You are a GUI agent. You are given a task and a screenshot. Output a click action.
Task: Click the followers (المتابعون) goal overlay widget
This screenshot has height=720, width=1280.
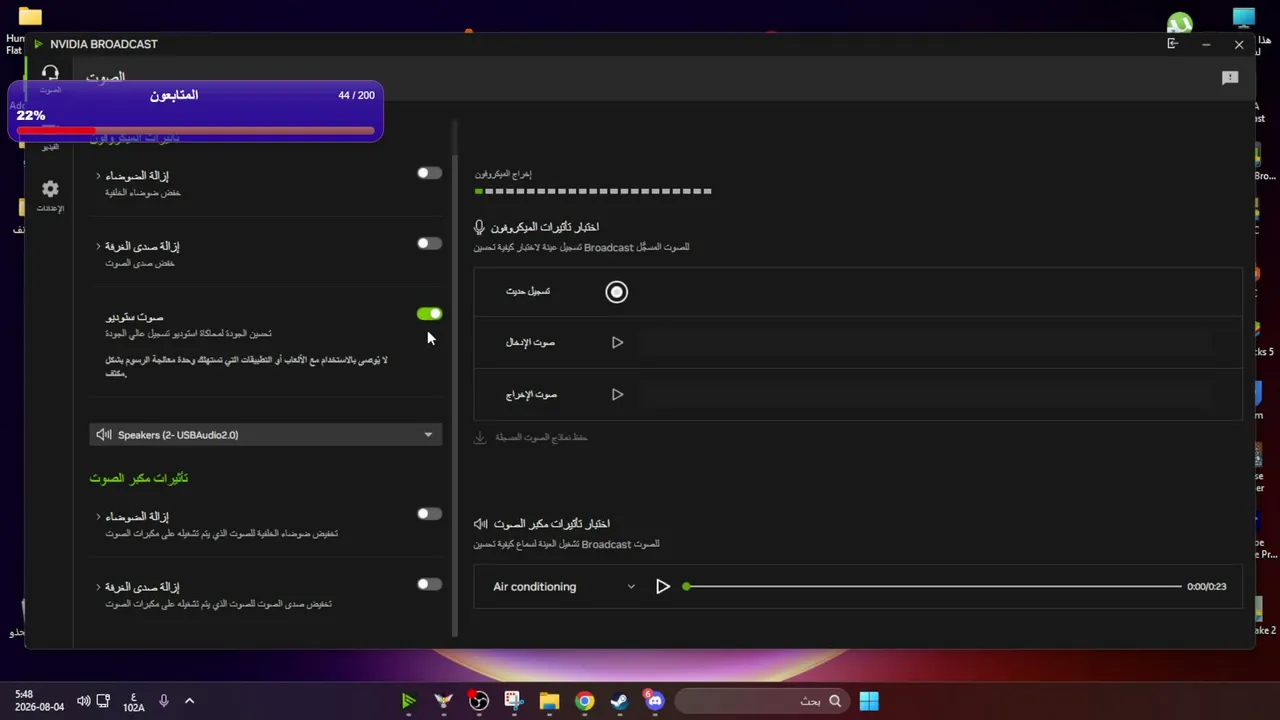[x=195, y=111]
